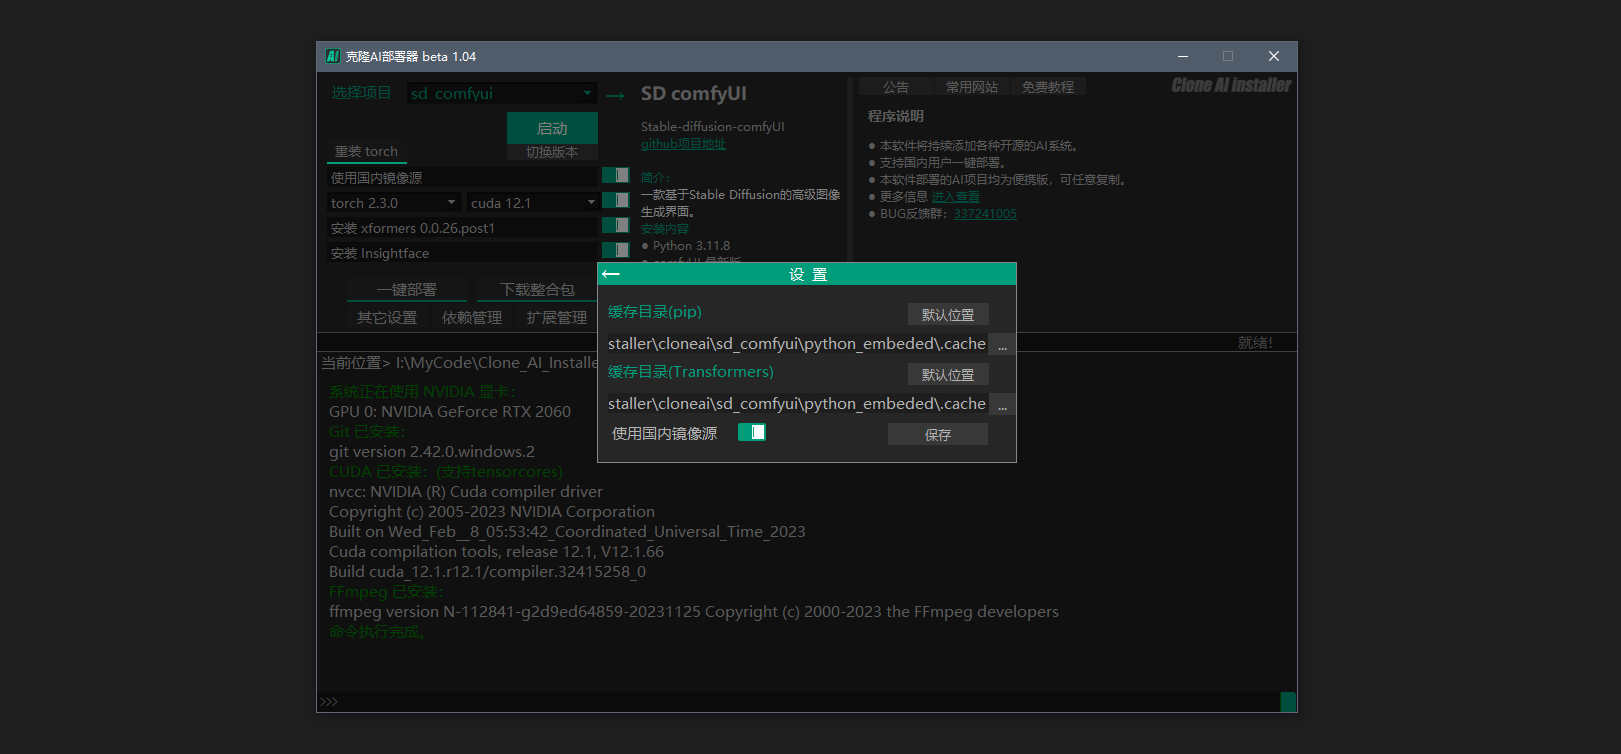This screenshot has width=1621, height=754.
Task: Click the 'SD comfyUI' heading
Action: pyautogui.click(x=694, y=93)
